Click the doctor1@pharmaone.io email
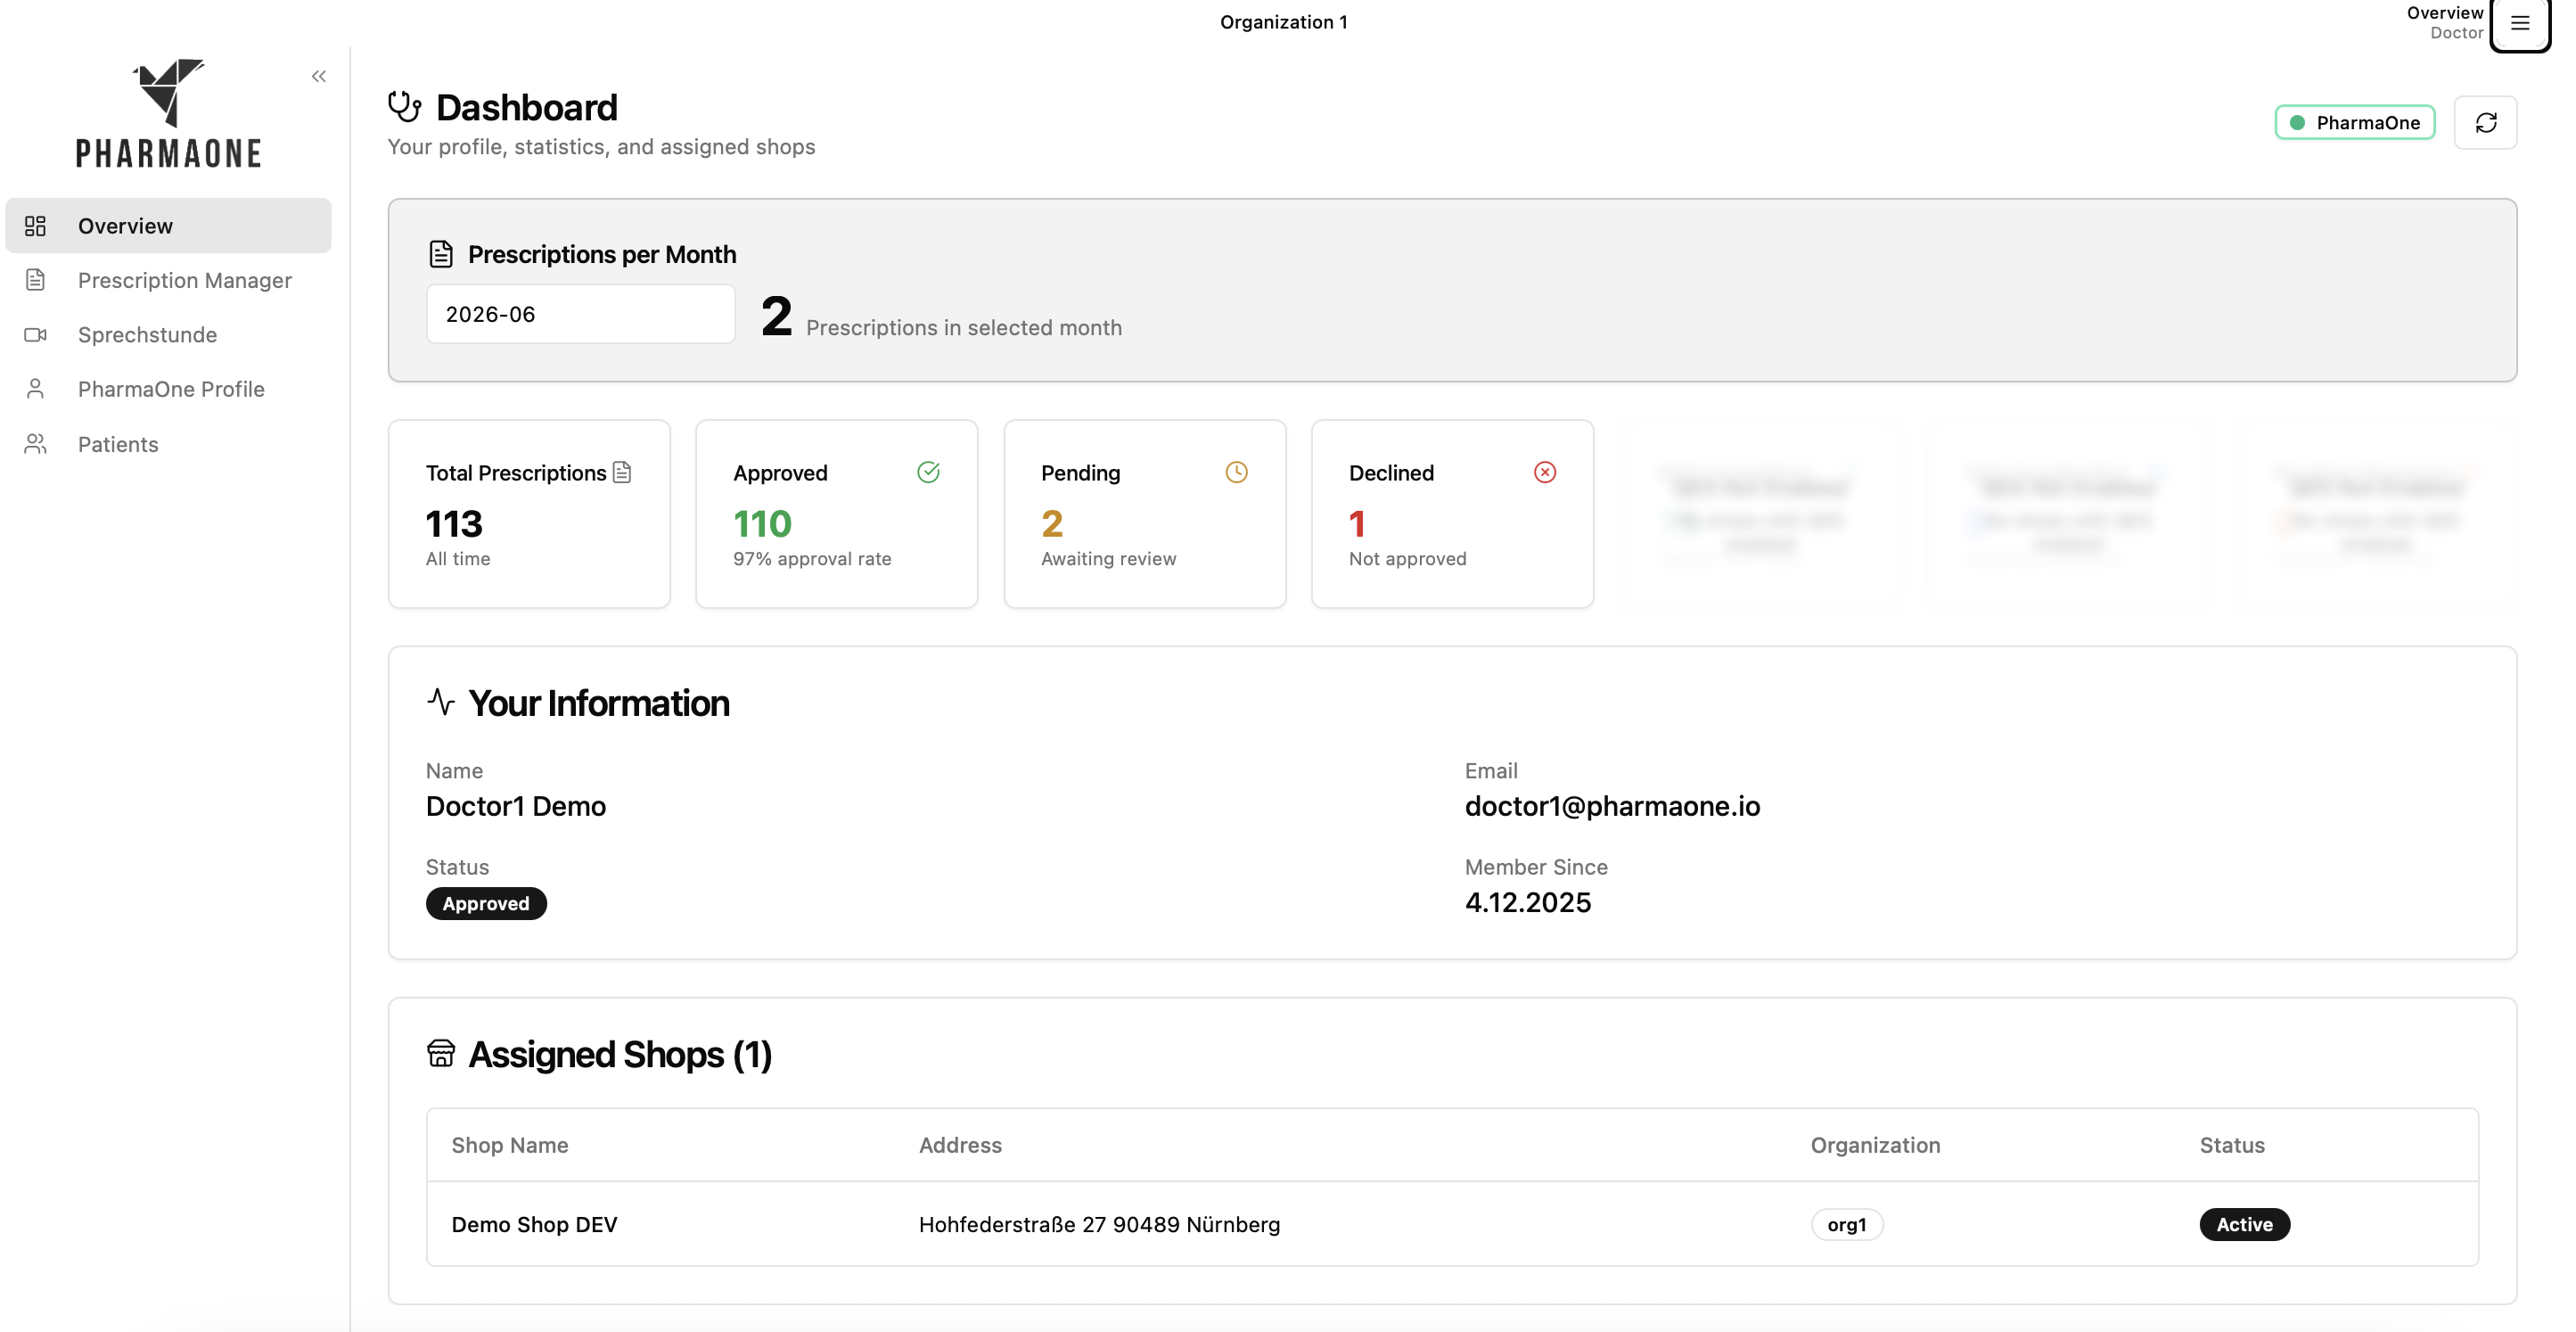Viewport: 2576px width, 1332px height. 1612,806
